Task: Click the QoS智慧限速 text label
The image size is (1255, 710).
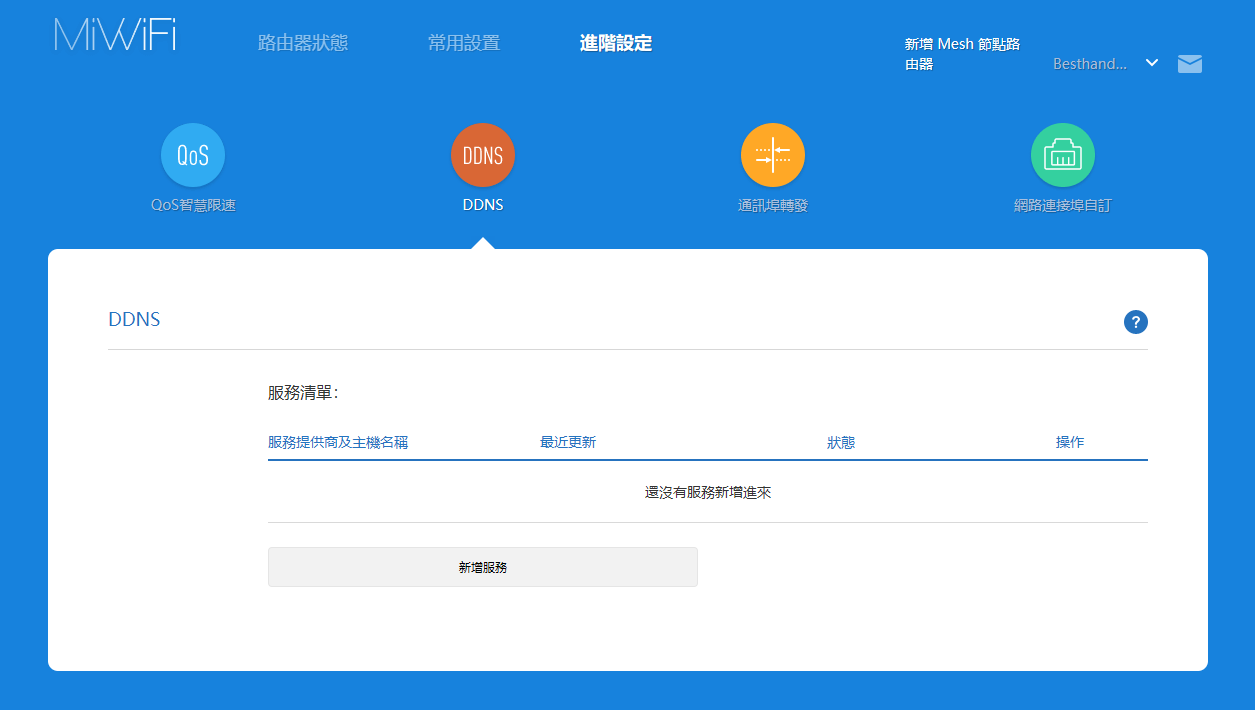Action: click(193, 206)
